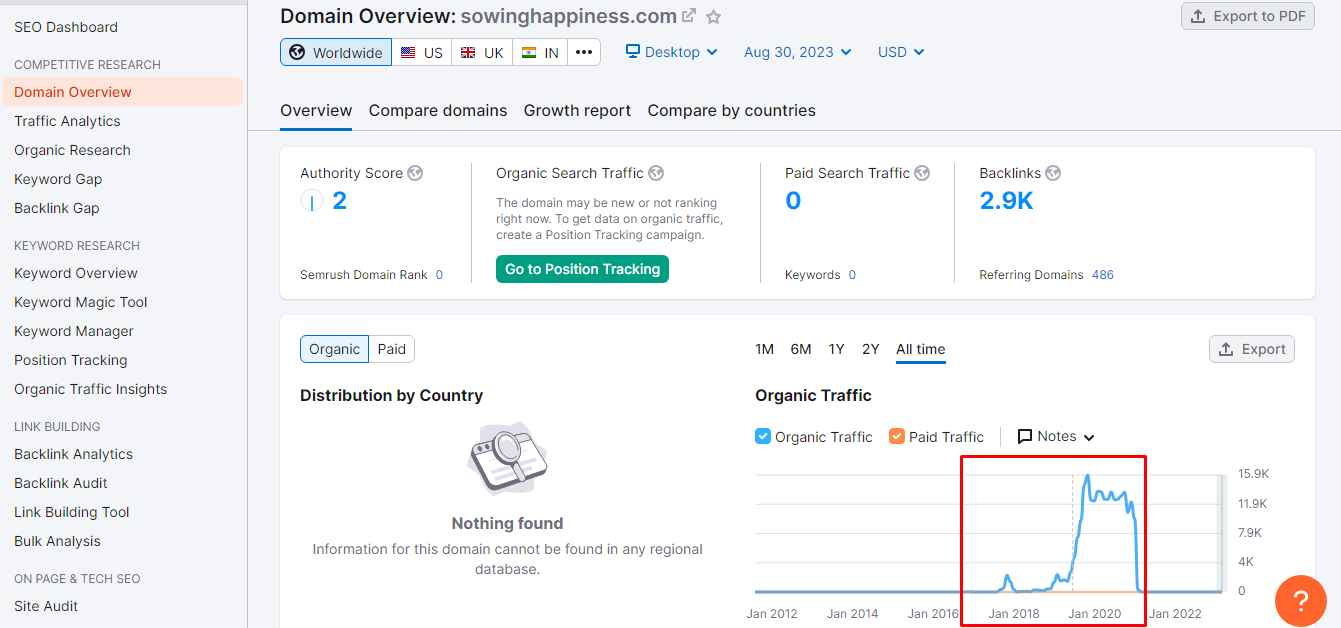Open Keyword Overview in the sidebar
The width and height of the screenshot is (1341, 628).
(x=76, y=273)
